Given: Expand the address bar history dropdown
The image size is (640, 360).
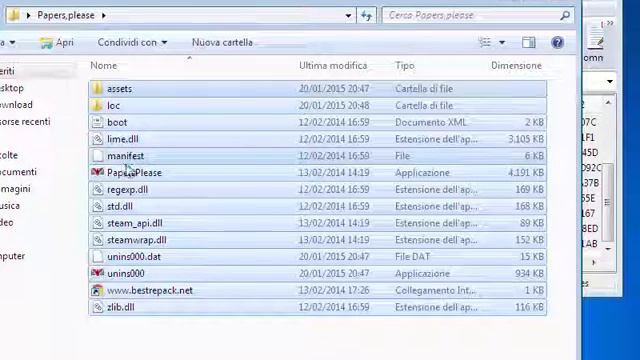Looking at the screenshot, I should (348, 16).
